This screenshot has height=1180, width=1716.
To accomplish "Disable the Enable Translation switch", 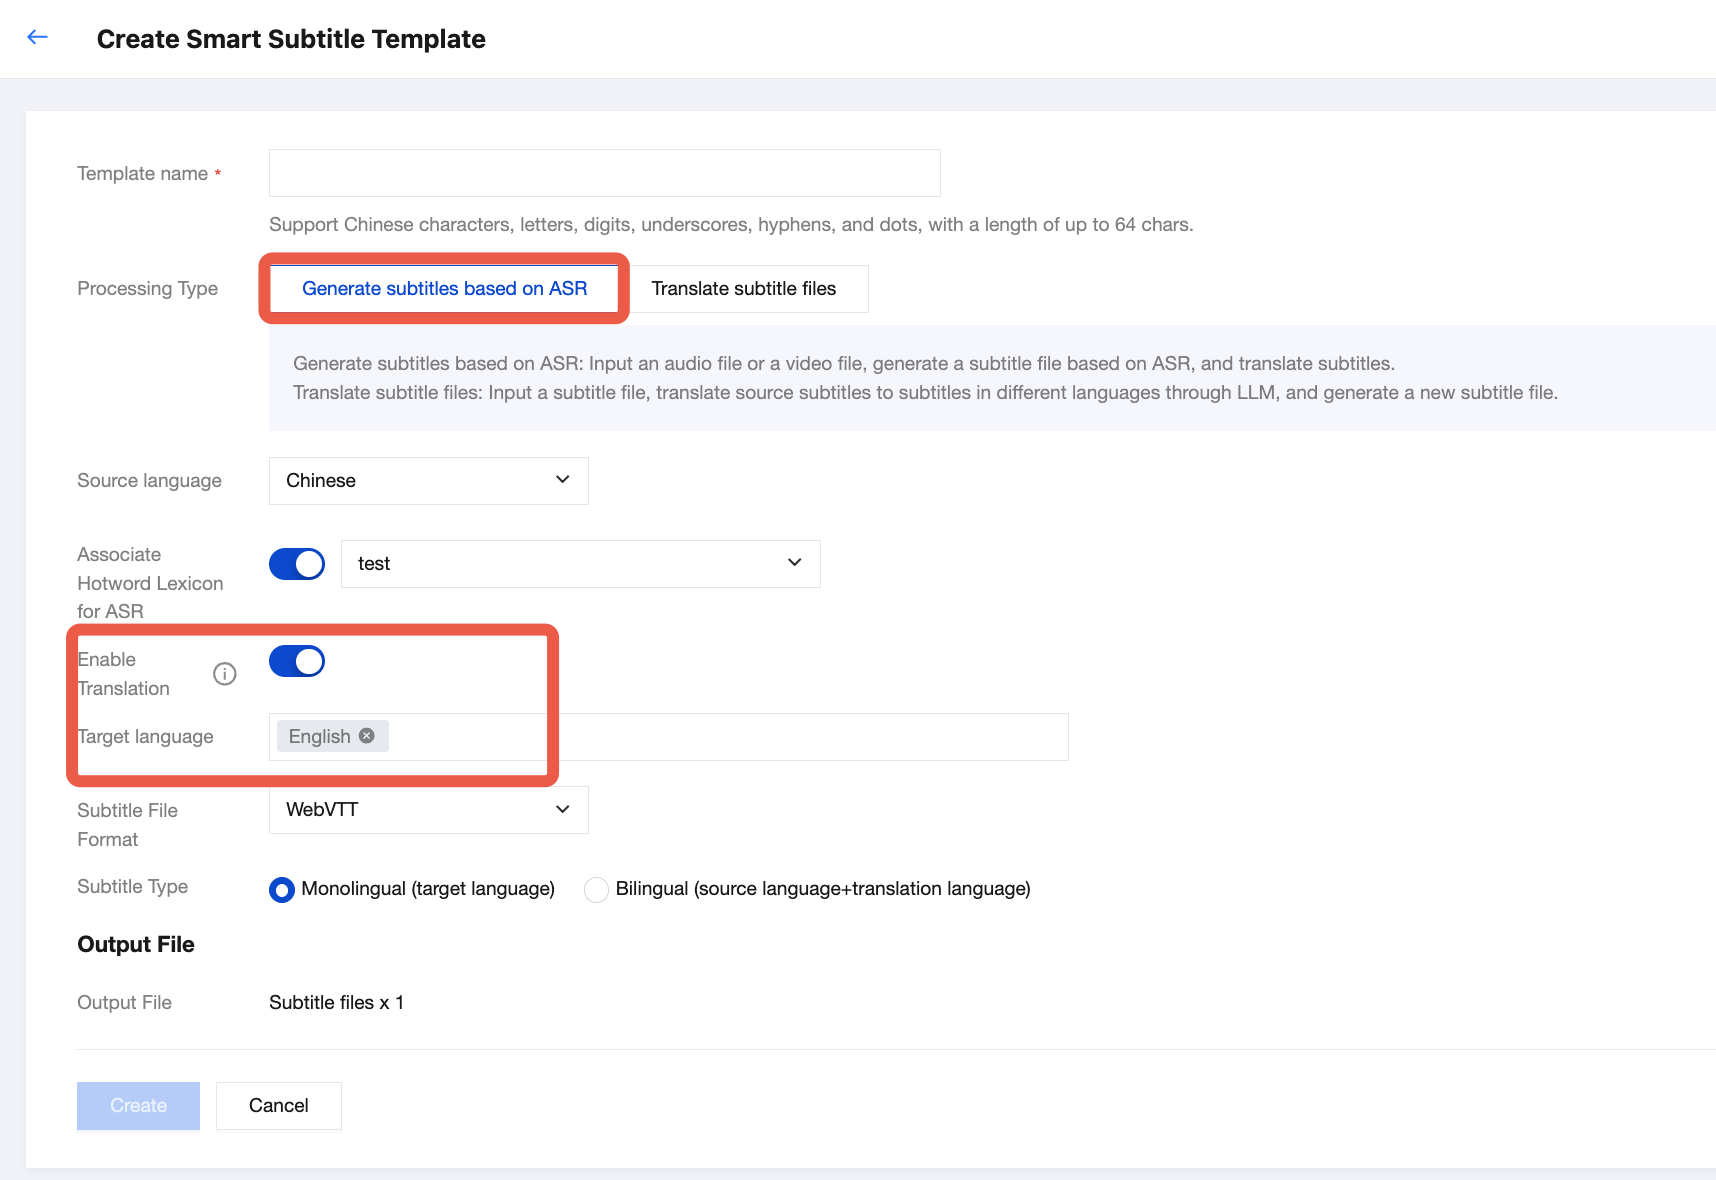I will [297, 661].
